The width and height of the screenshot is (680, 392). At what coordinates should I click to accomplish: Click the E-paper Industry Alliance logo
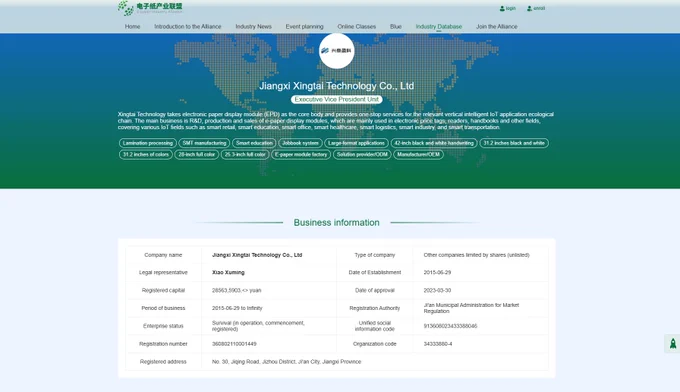[150, 8]
